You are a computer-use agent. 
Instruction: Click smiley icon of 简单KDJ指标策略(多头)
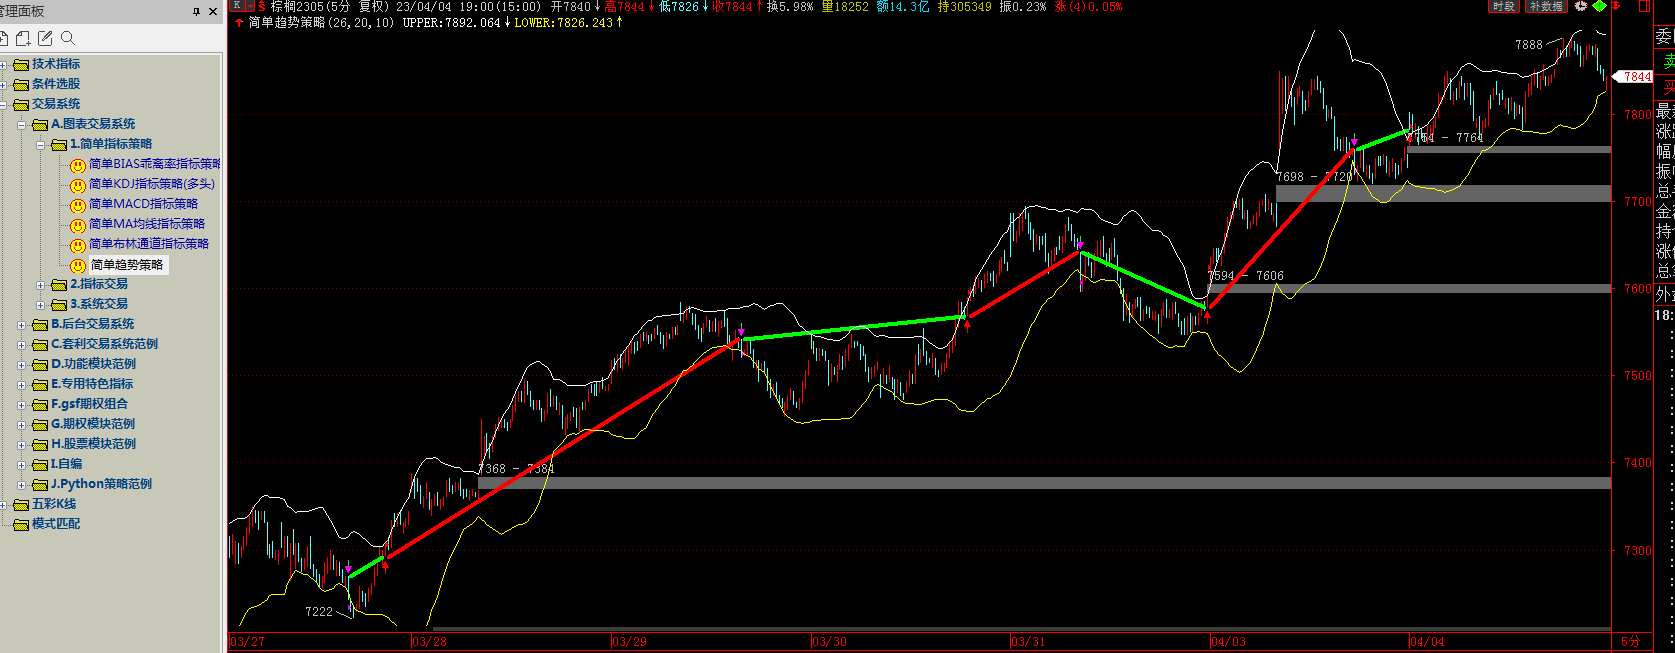[x=78, y=185]
